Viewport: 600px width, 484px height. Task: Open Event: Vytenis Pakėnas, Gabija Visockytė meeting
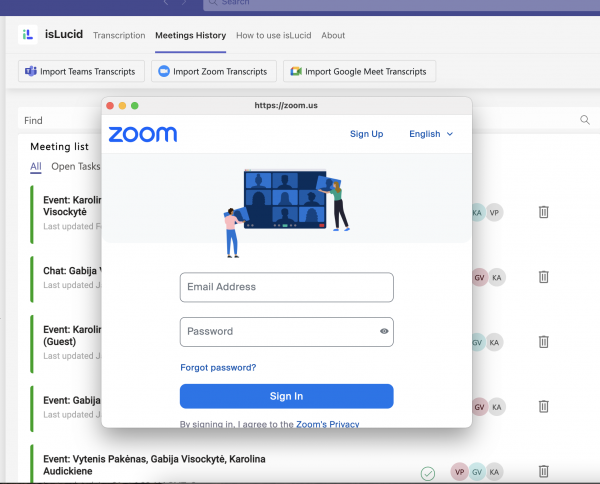pyautogui.click(x=154, y=465)
